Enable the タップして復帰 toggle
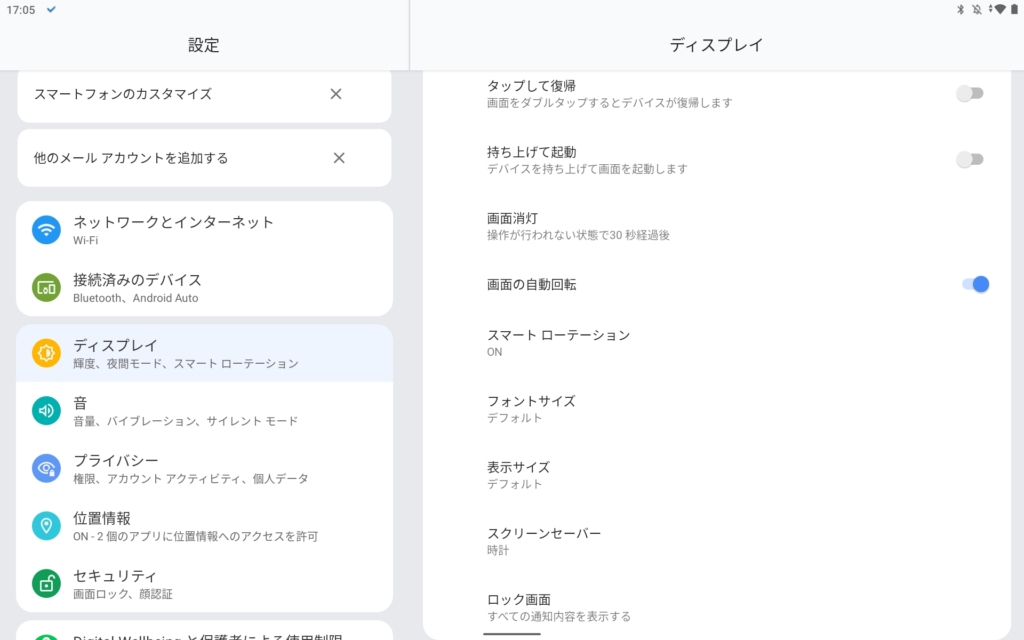 pyautogui.click(x=969, y=93)
